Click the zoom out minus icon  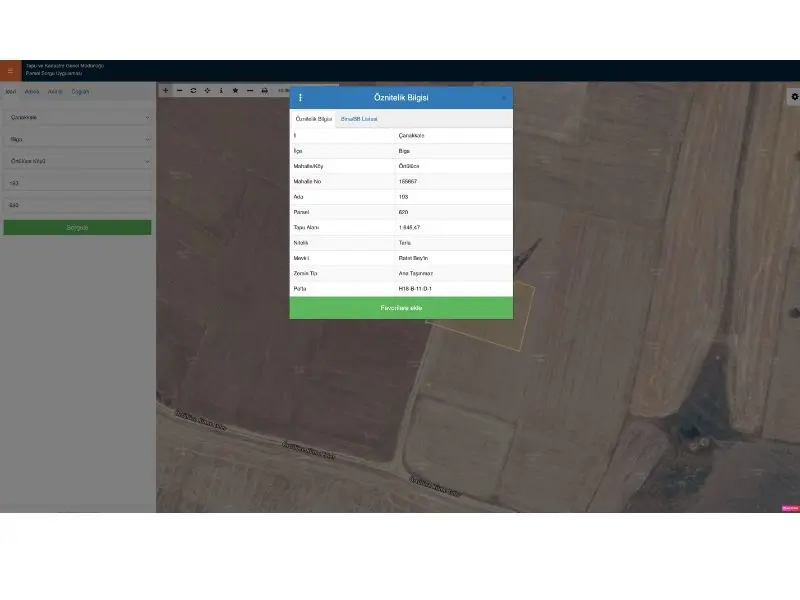pos(179,90)
